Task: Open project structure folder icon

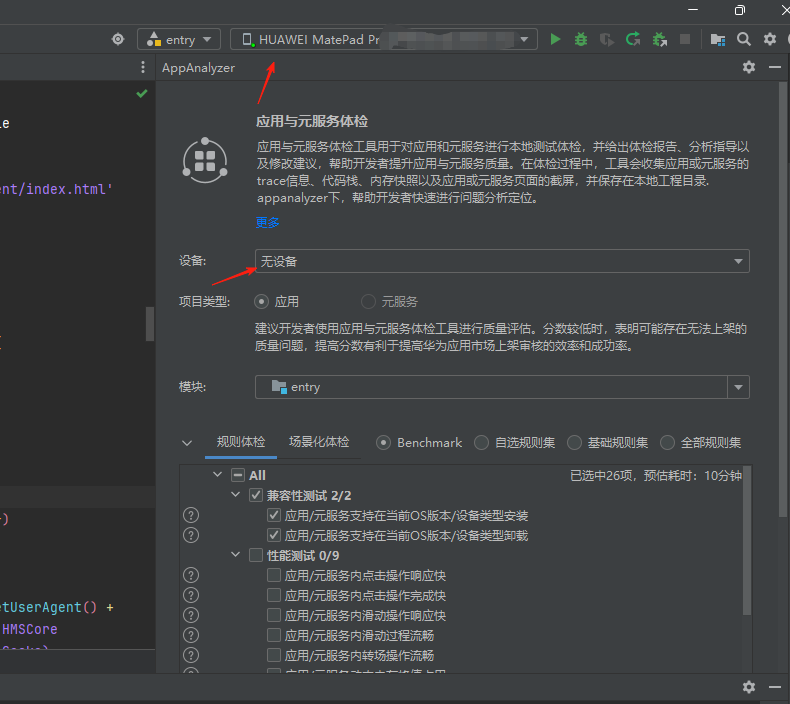Action: [717, 39]
